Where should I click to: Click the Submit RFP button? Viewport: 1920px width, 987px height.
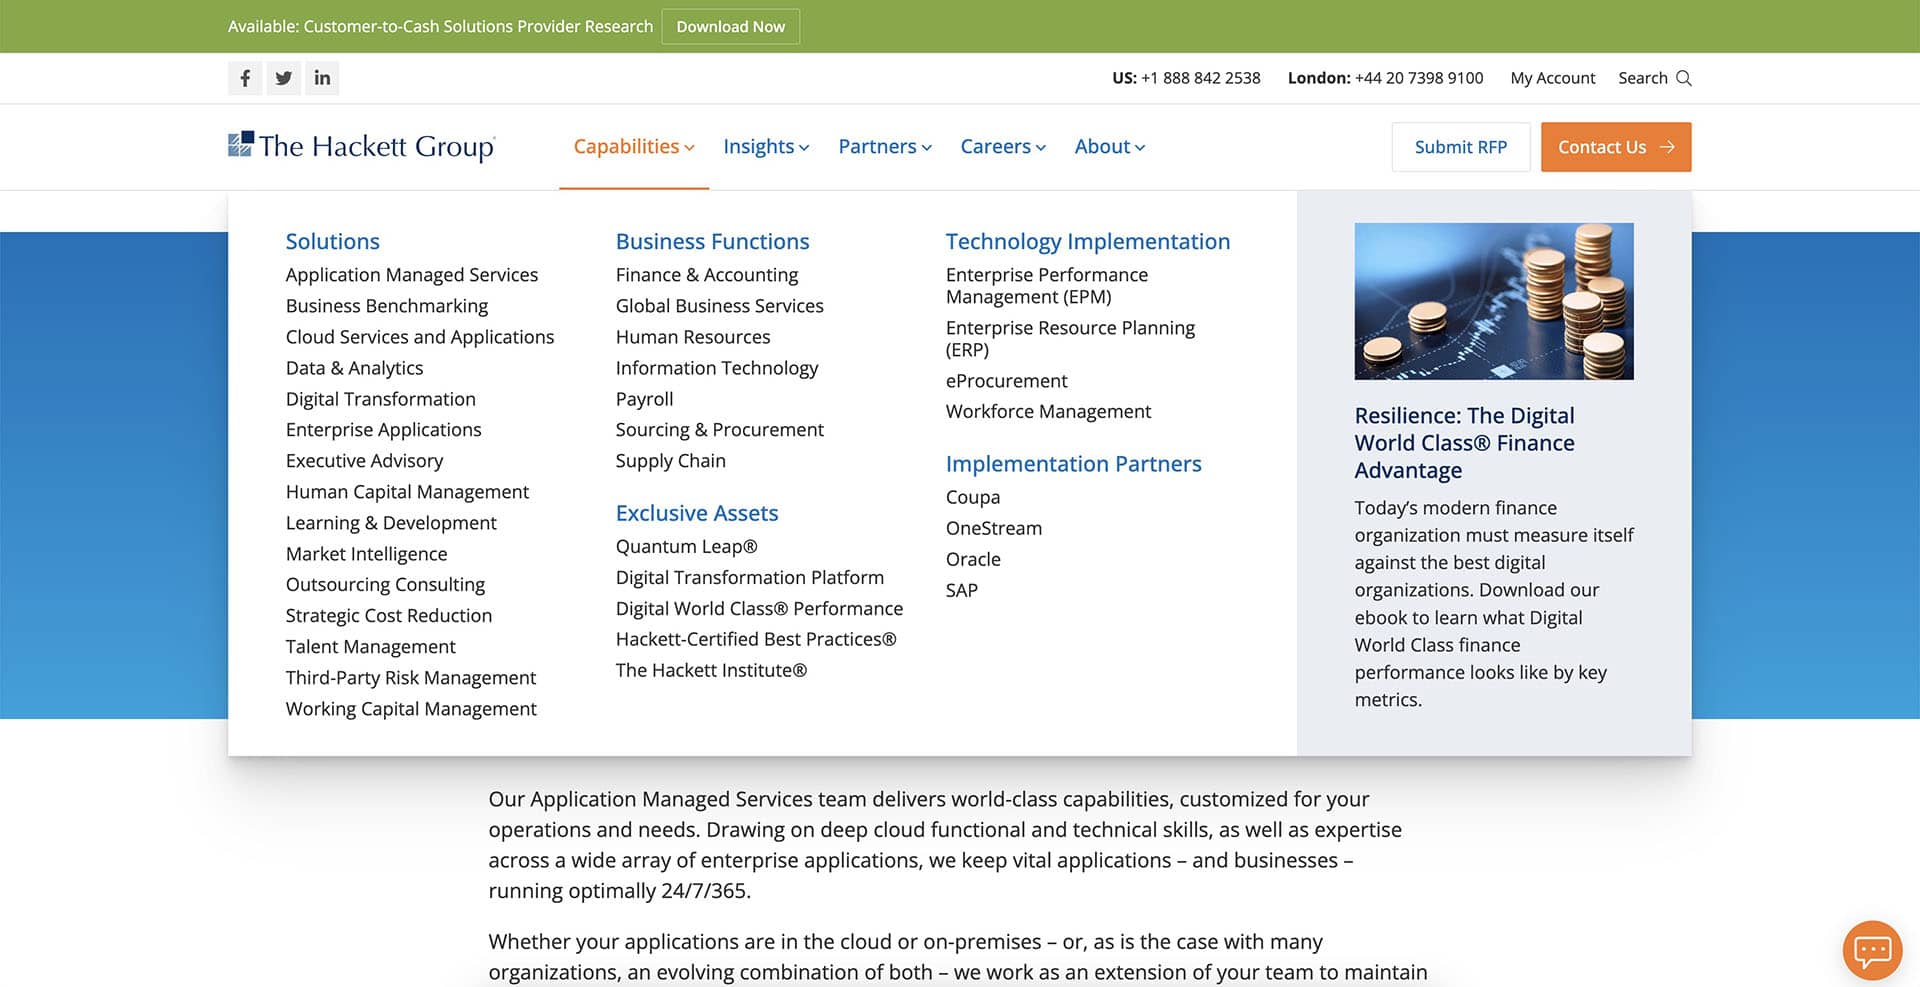[x=1461, y=147]
